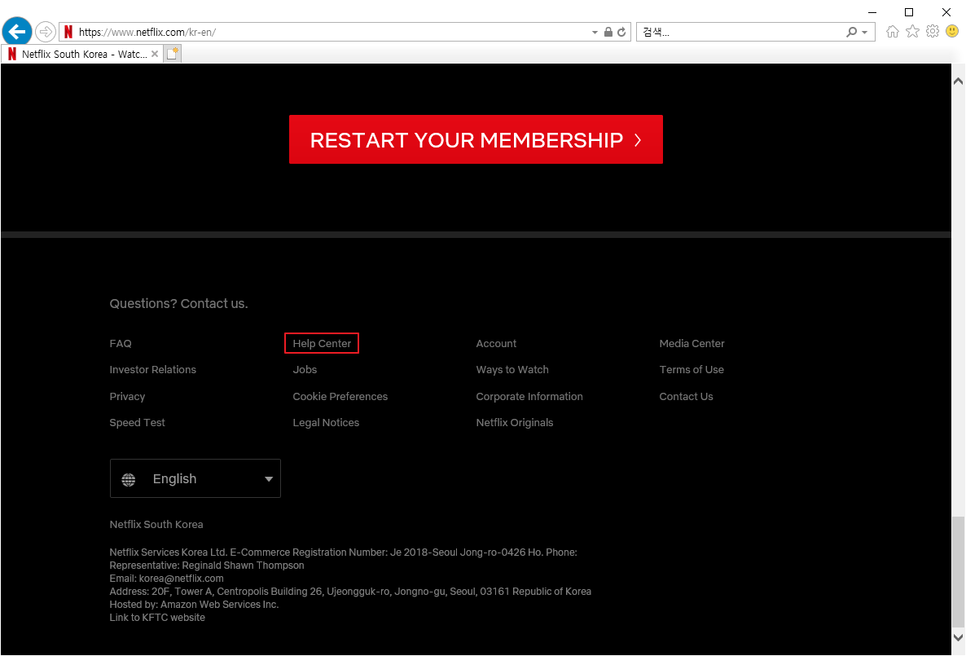Open the Legal Notices link
Screen dimensions: 966x656
pos(326,423)
